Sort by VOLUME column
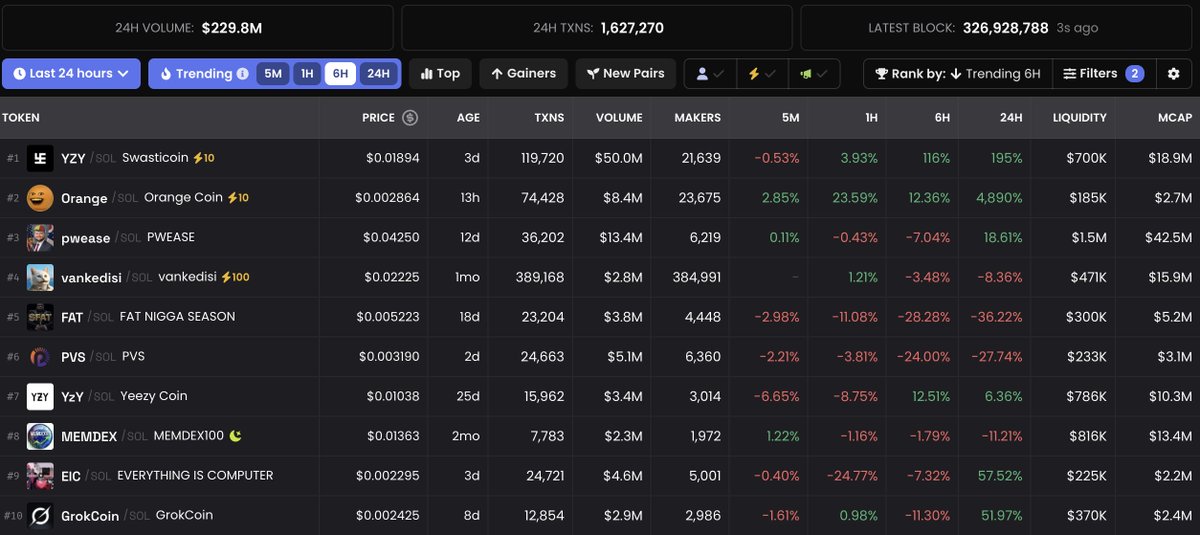1200x535 pixels. (x=619, y=118)
